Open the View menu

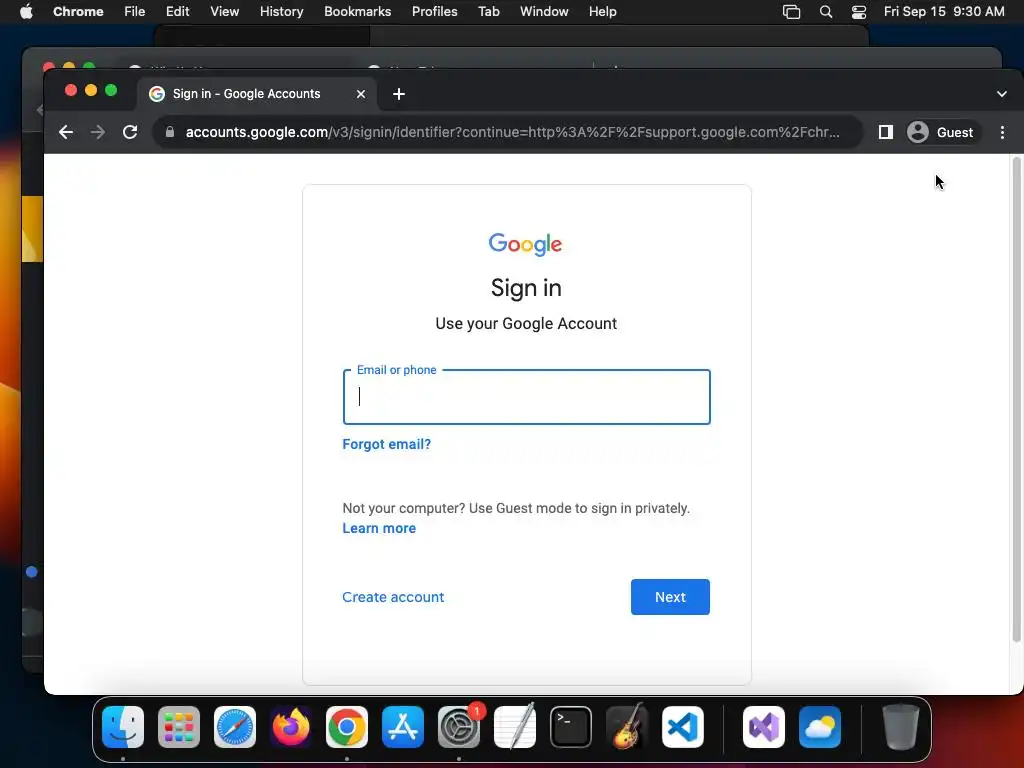(x=225, y=12)
